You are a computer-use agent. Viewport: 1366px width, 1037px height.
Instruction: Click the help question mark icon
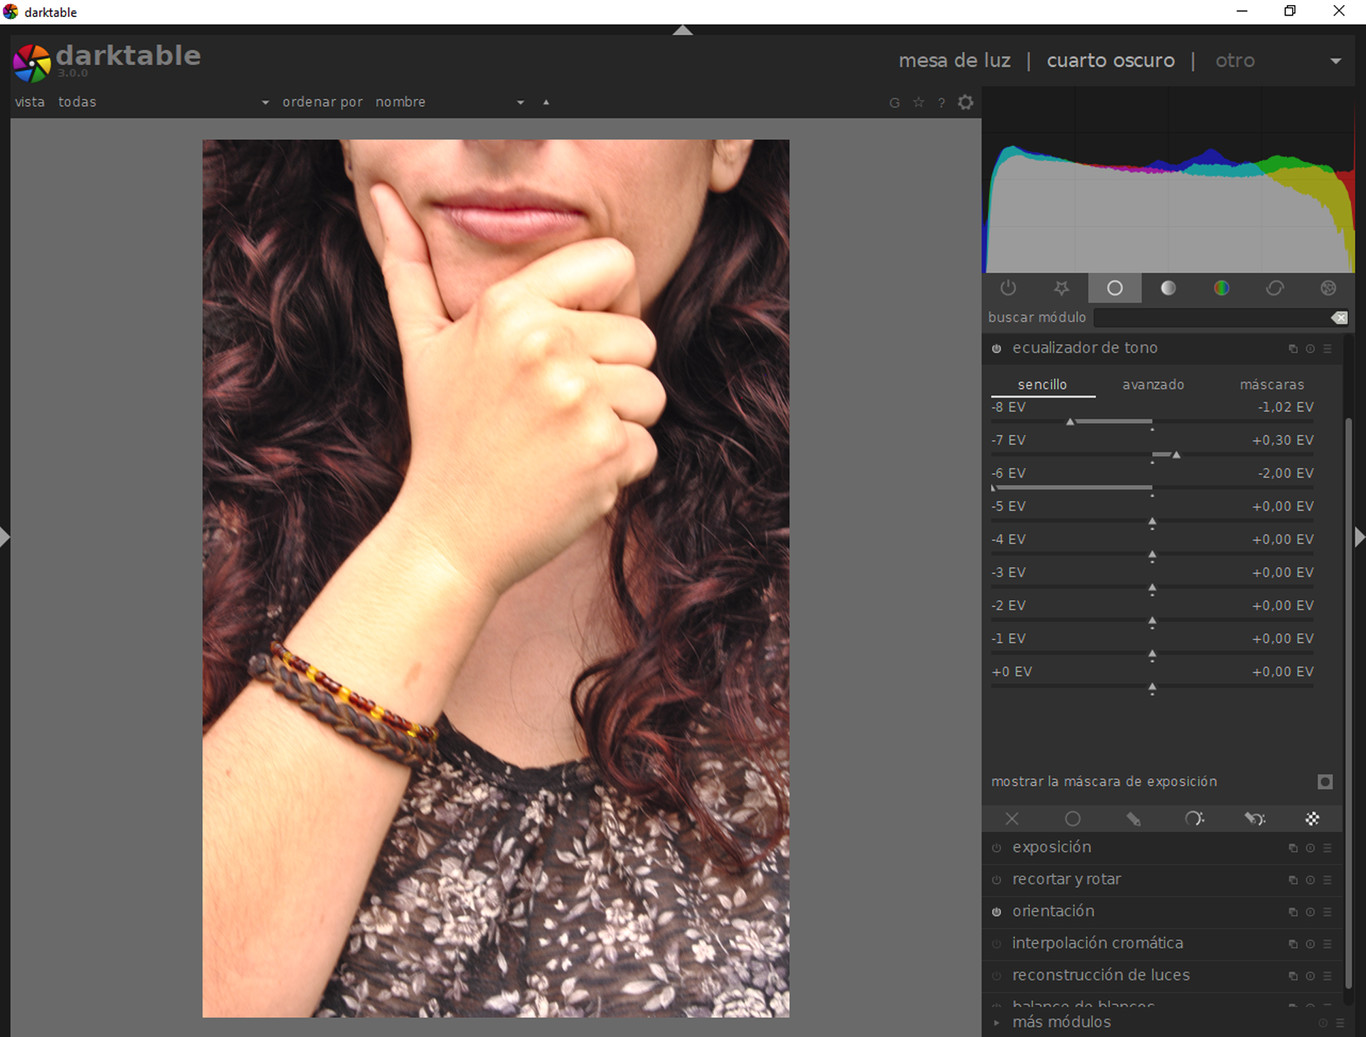941,102
